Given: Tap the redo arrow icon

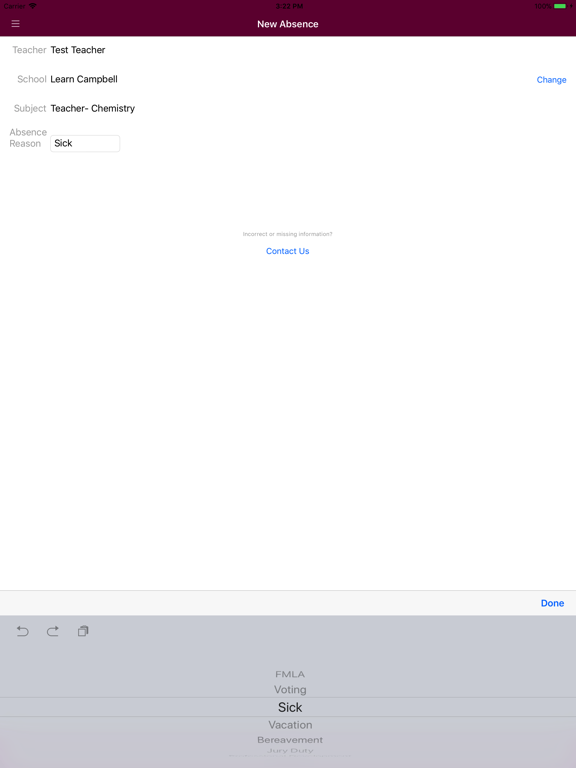Looking at the screenshot, I should pos(53,631).
